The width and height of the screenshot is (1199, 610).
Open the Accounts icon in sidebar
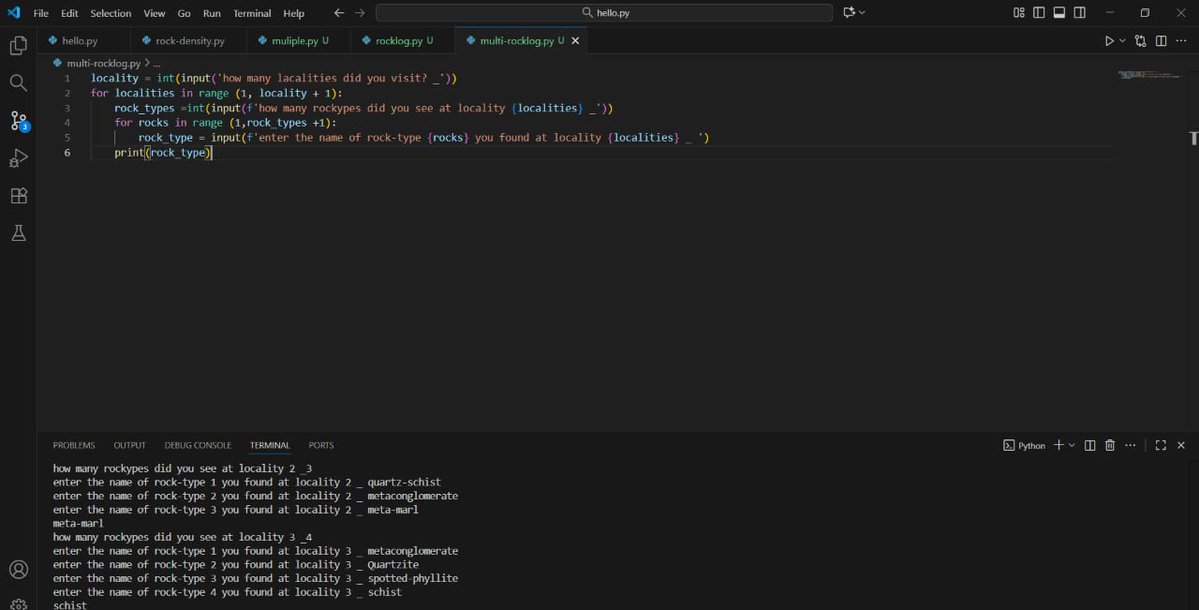pyautogui.click(x=18, y=568)
